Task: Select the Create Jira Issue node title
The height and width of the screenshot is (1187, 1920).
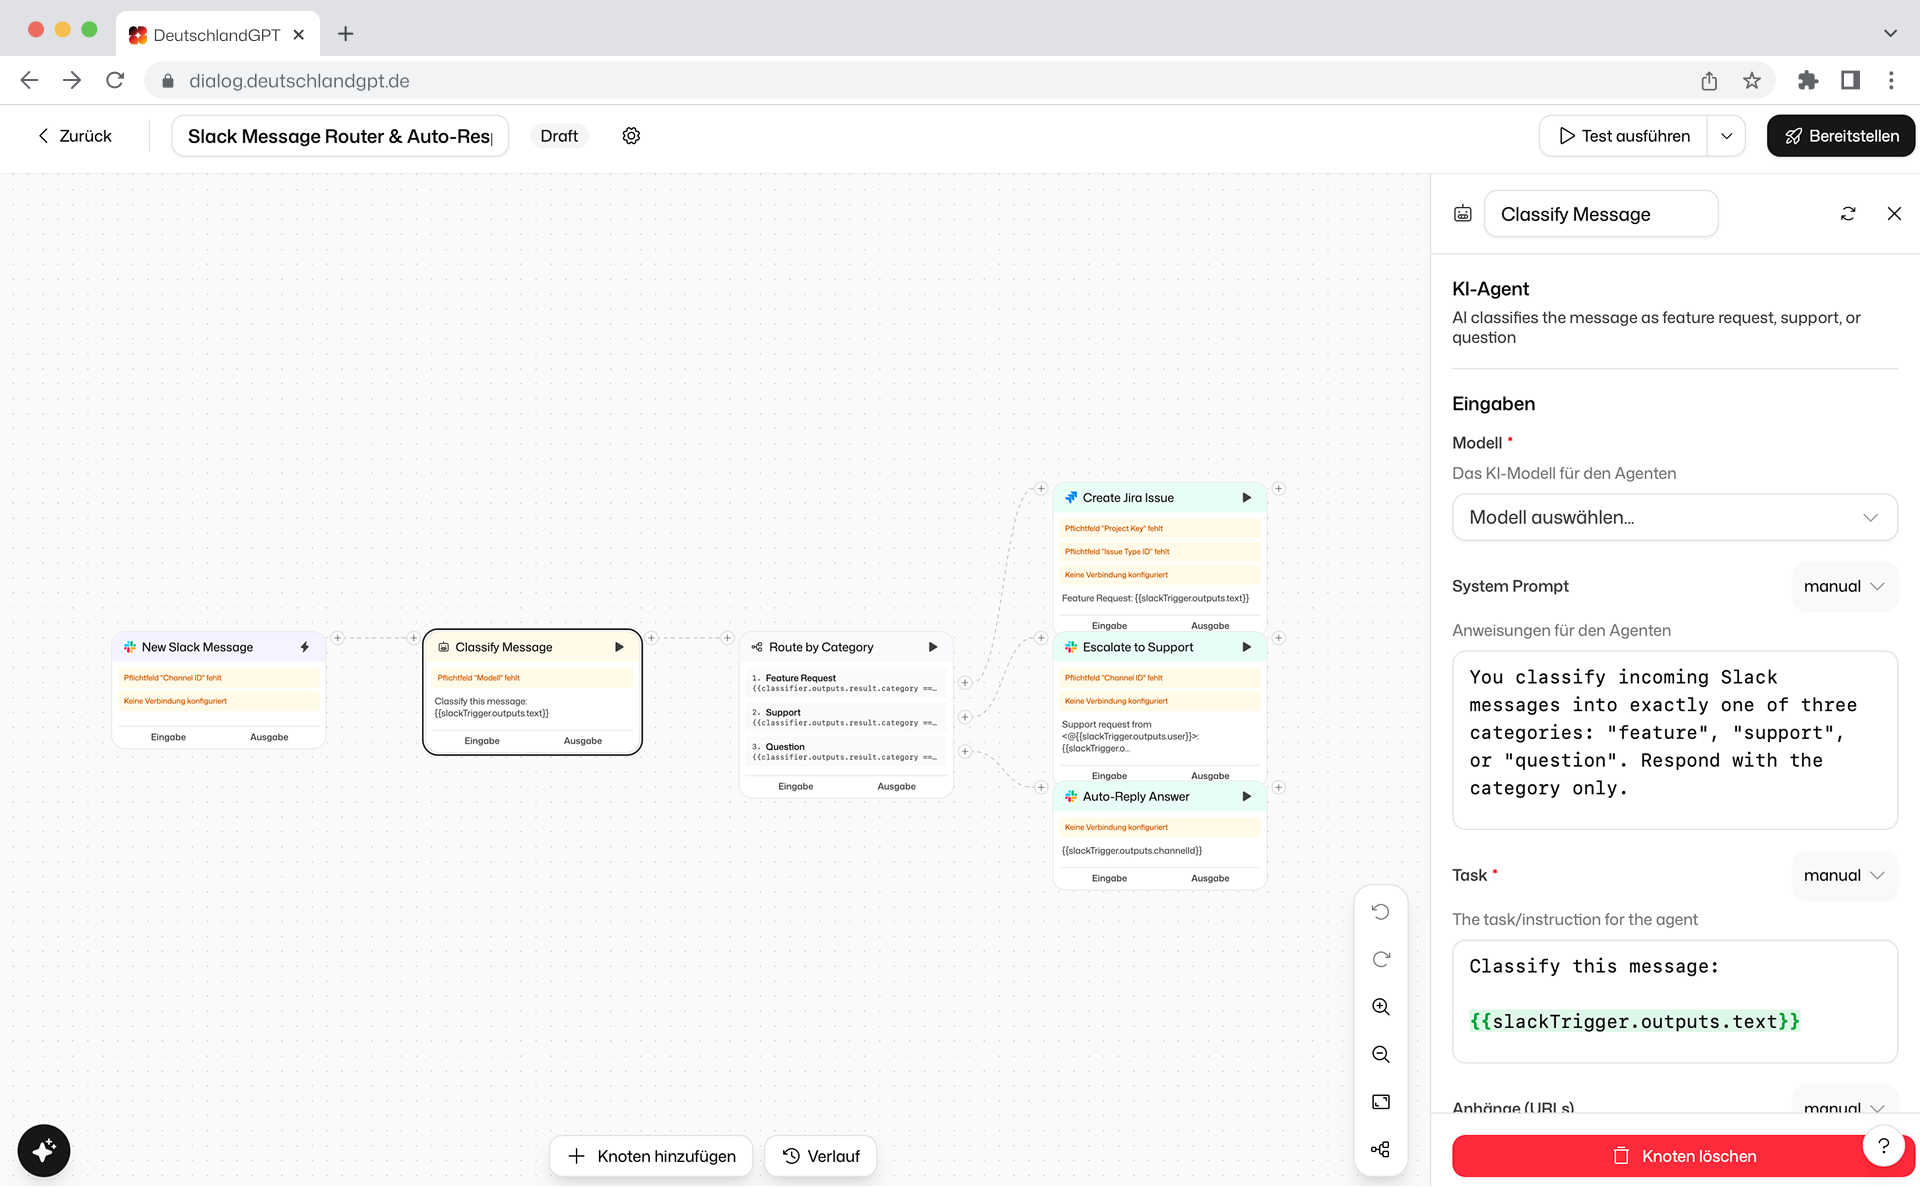Action: click(x=1128, y=498)
